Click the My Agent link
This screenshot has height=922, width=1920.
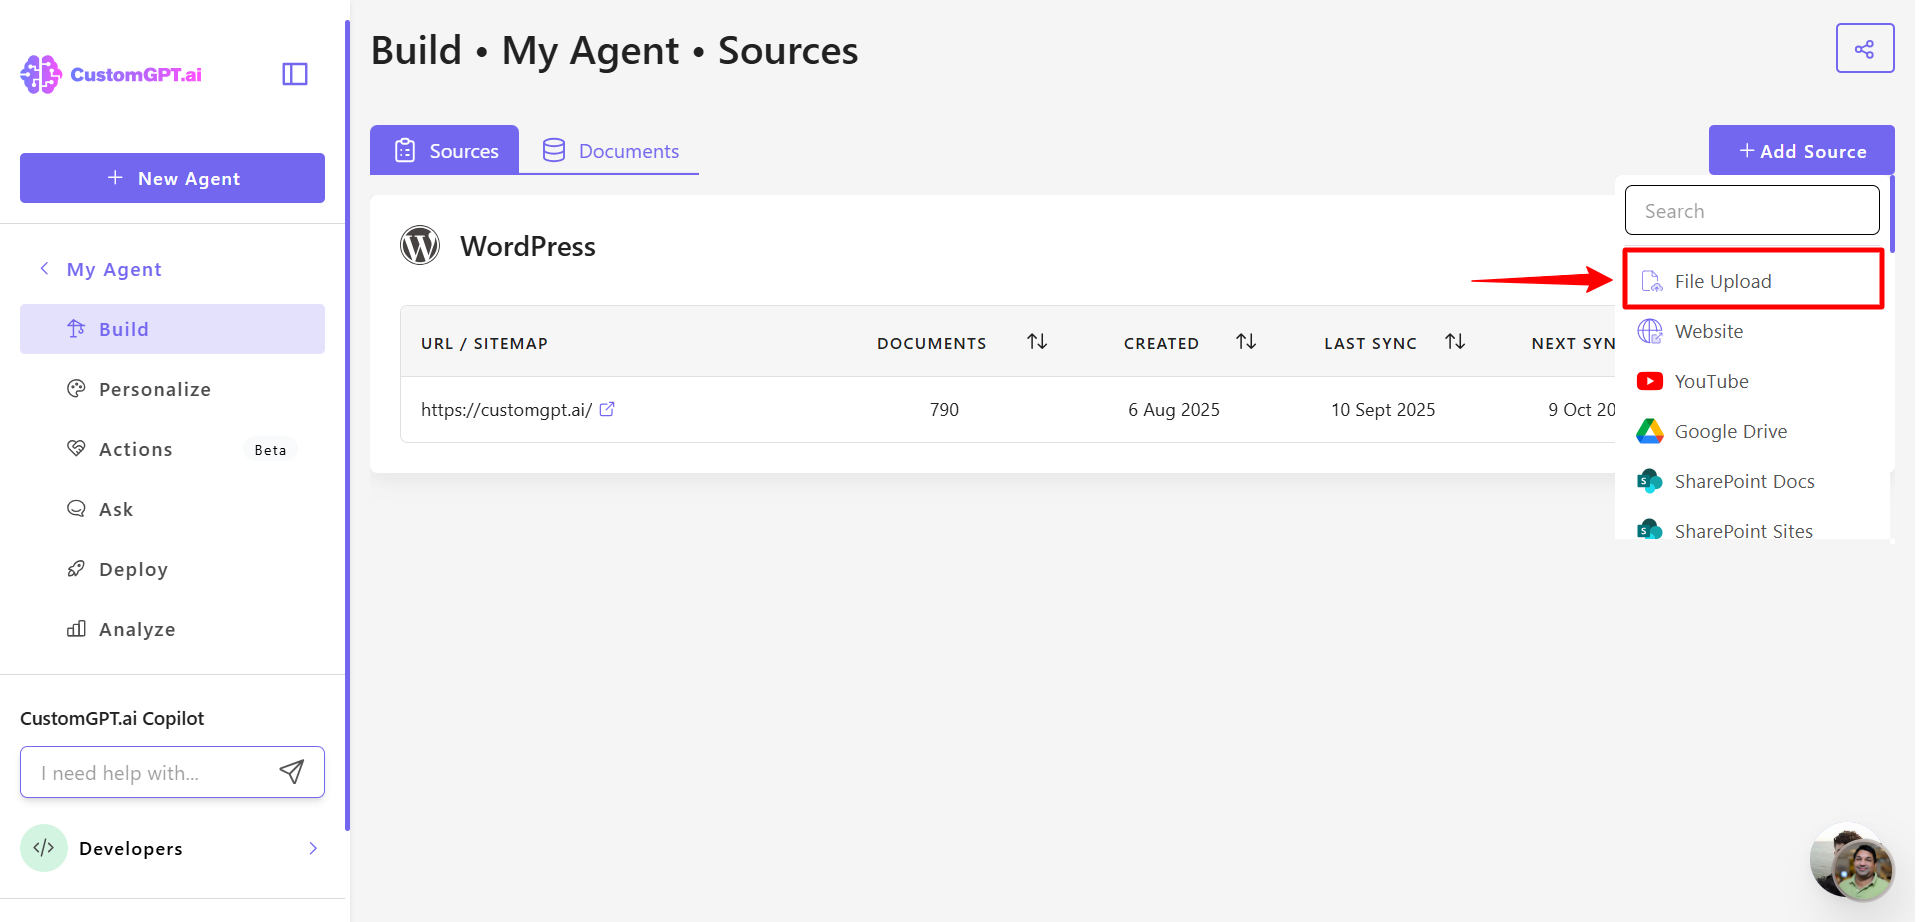(x=114, y=269)
